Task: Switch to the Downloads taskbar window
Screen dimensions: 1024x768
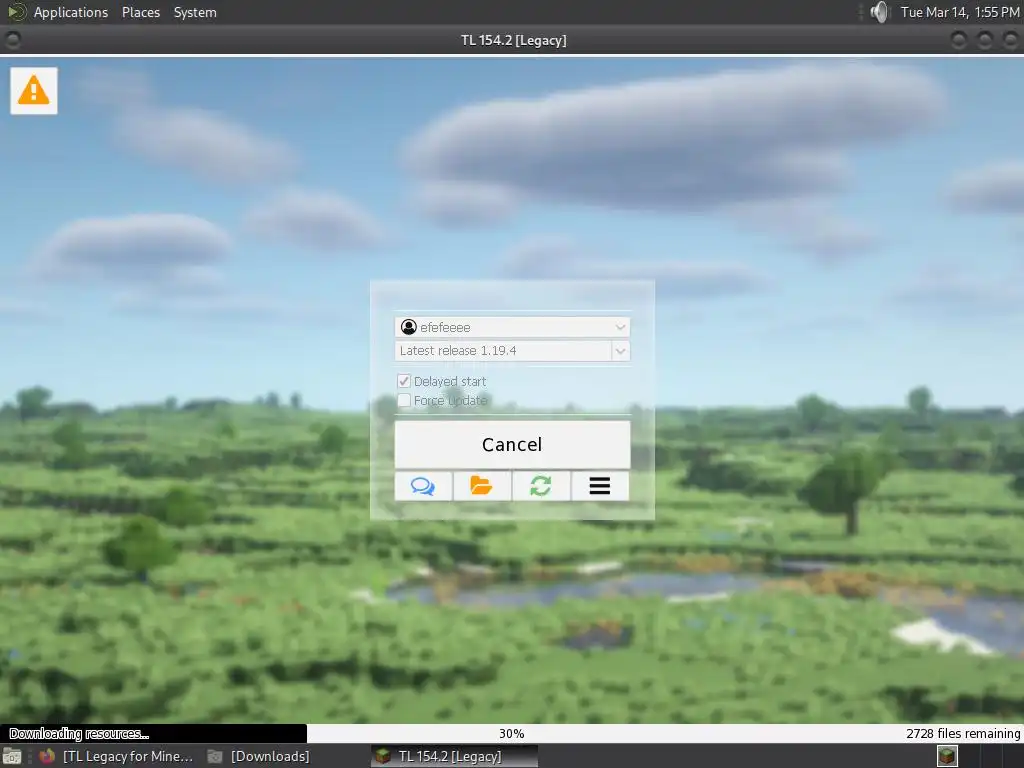Action: [260, 756]
